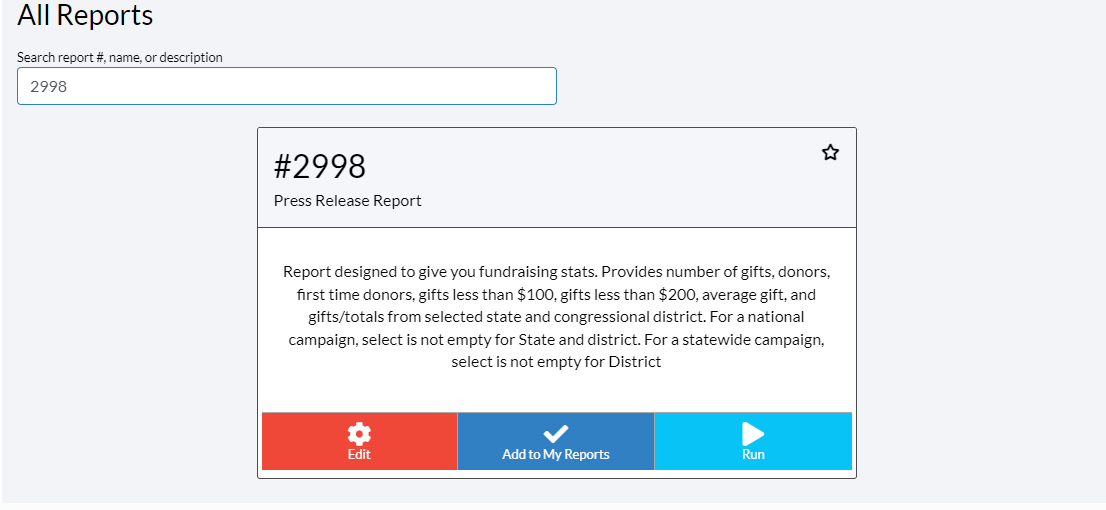Image resolution: width=1106 pixels, height=510 pixels.
Task: Click the All Reports page heading
Action: (x=85, y=15)
